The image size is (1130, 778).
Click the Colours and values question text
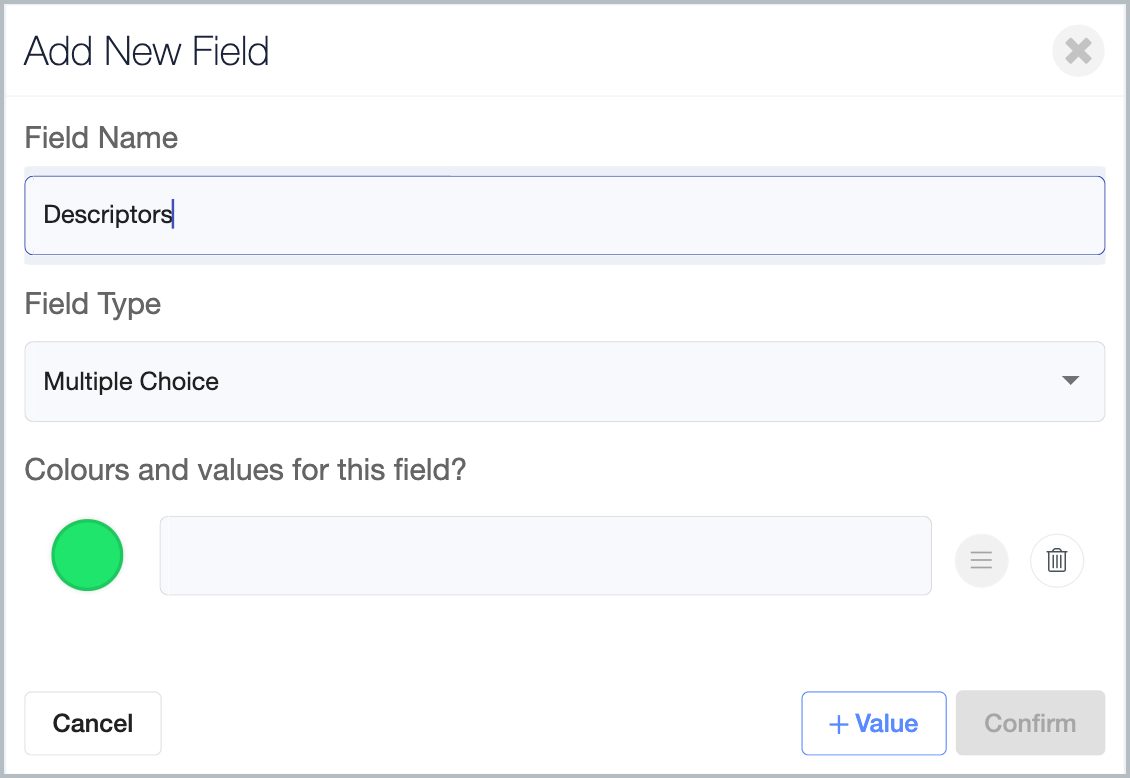pyautogui.click(x=245, y=470)
